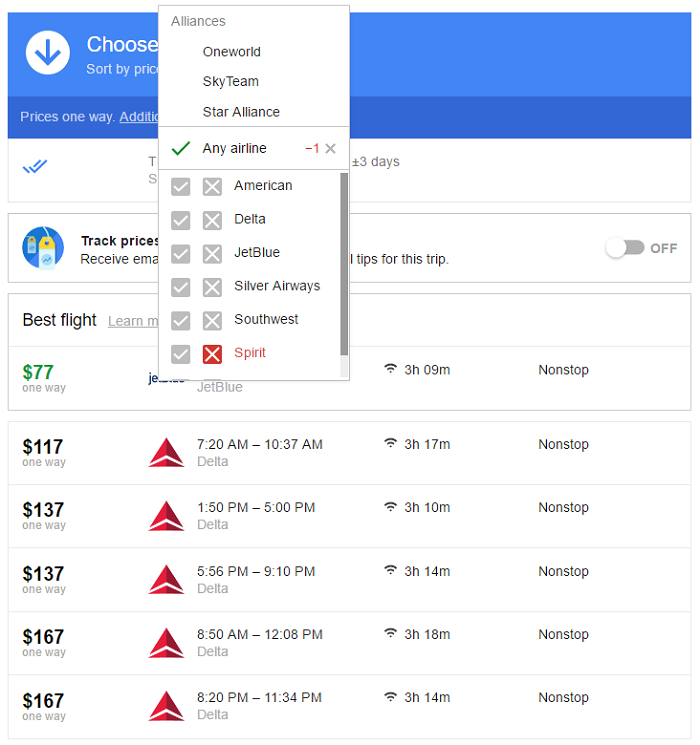The image size is (700, 745).
Task: Click the blue double-checkmark icon
Action: pyautogui.click(x=35, y=166)
